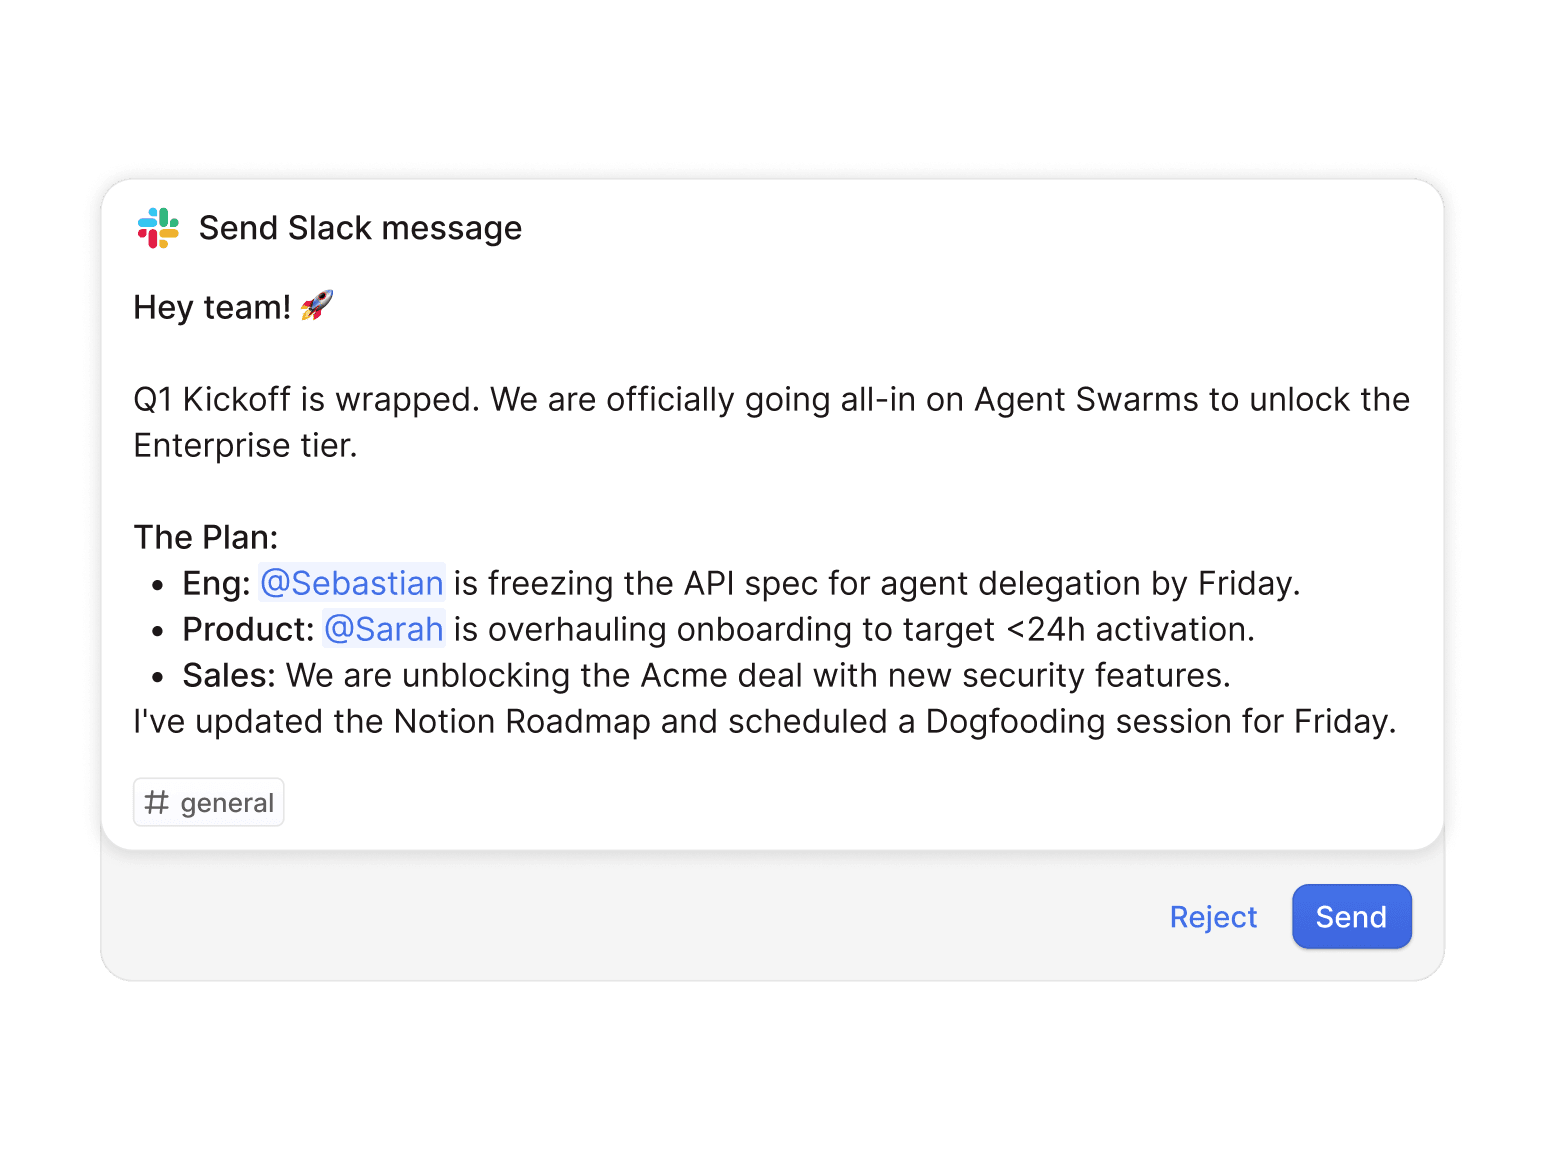
Task: Click the Reject option
Action: pos(1213,916)
